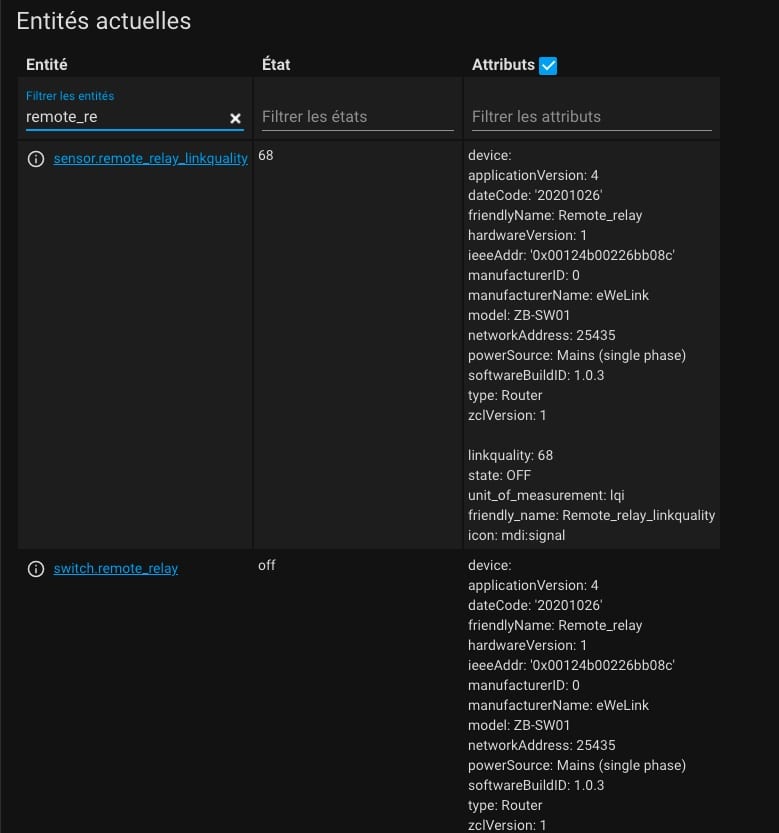
Task: Click the Filtrer les entités label
Action: coord(70,96)
